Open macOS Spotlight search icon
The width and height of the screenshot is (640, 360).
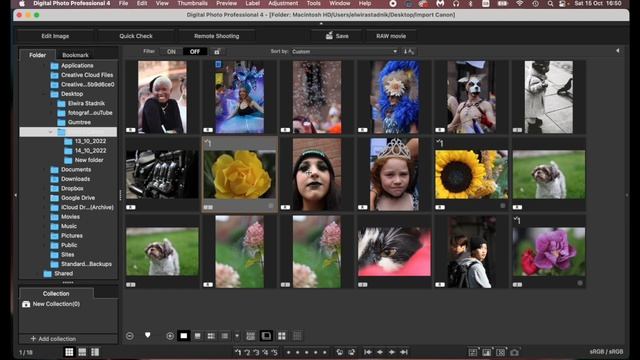point(550,4)
